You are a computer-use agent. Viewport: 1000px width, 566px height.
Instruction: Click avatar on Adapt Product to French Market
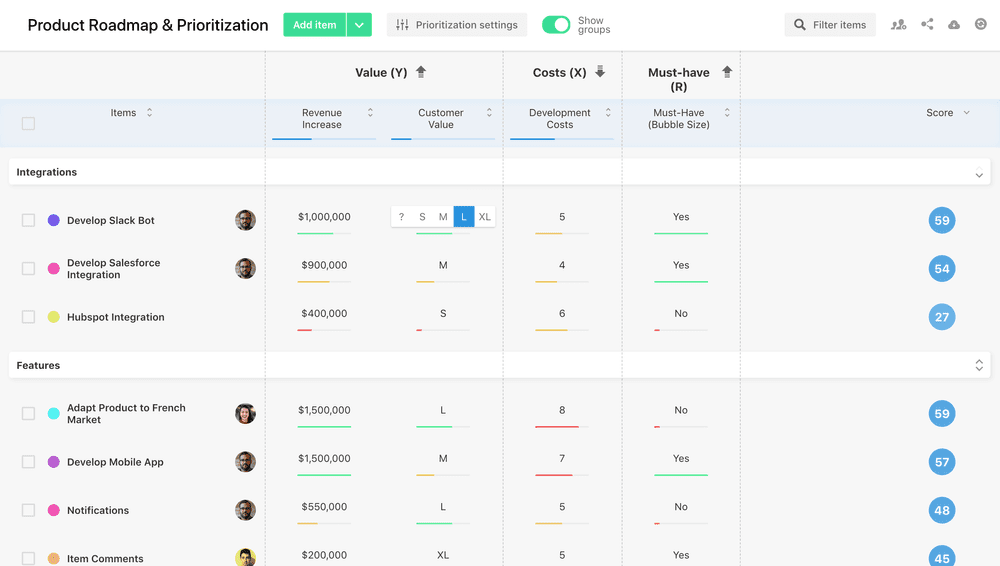246,413
